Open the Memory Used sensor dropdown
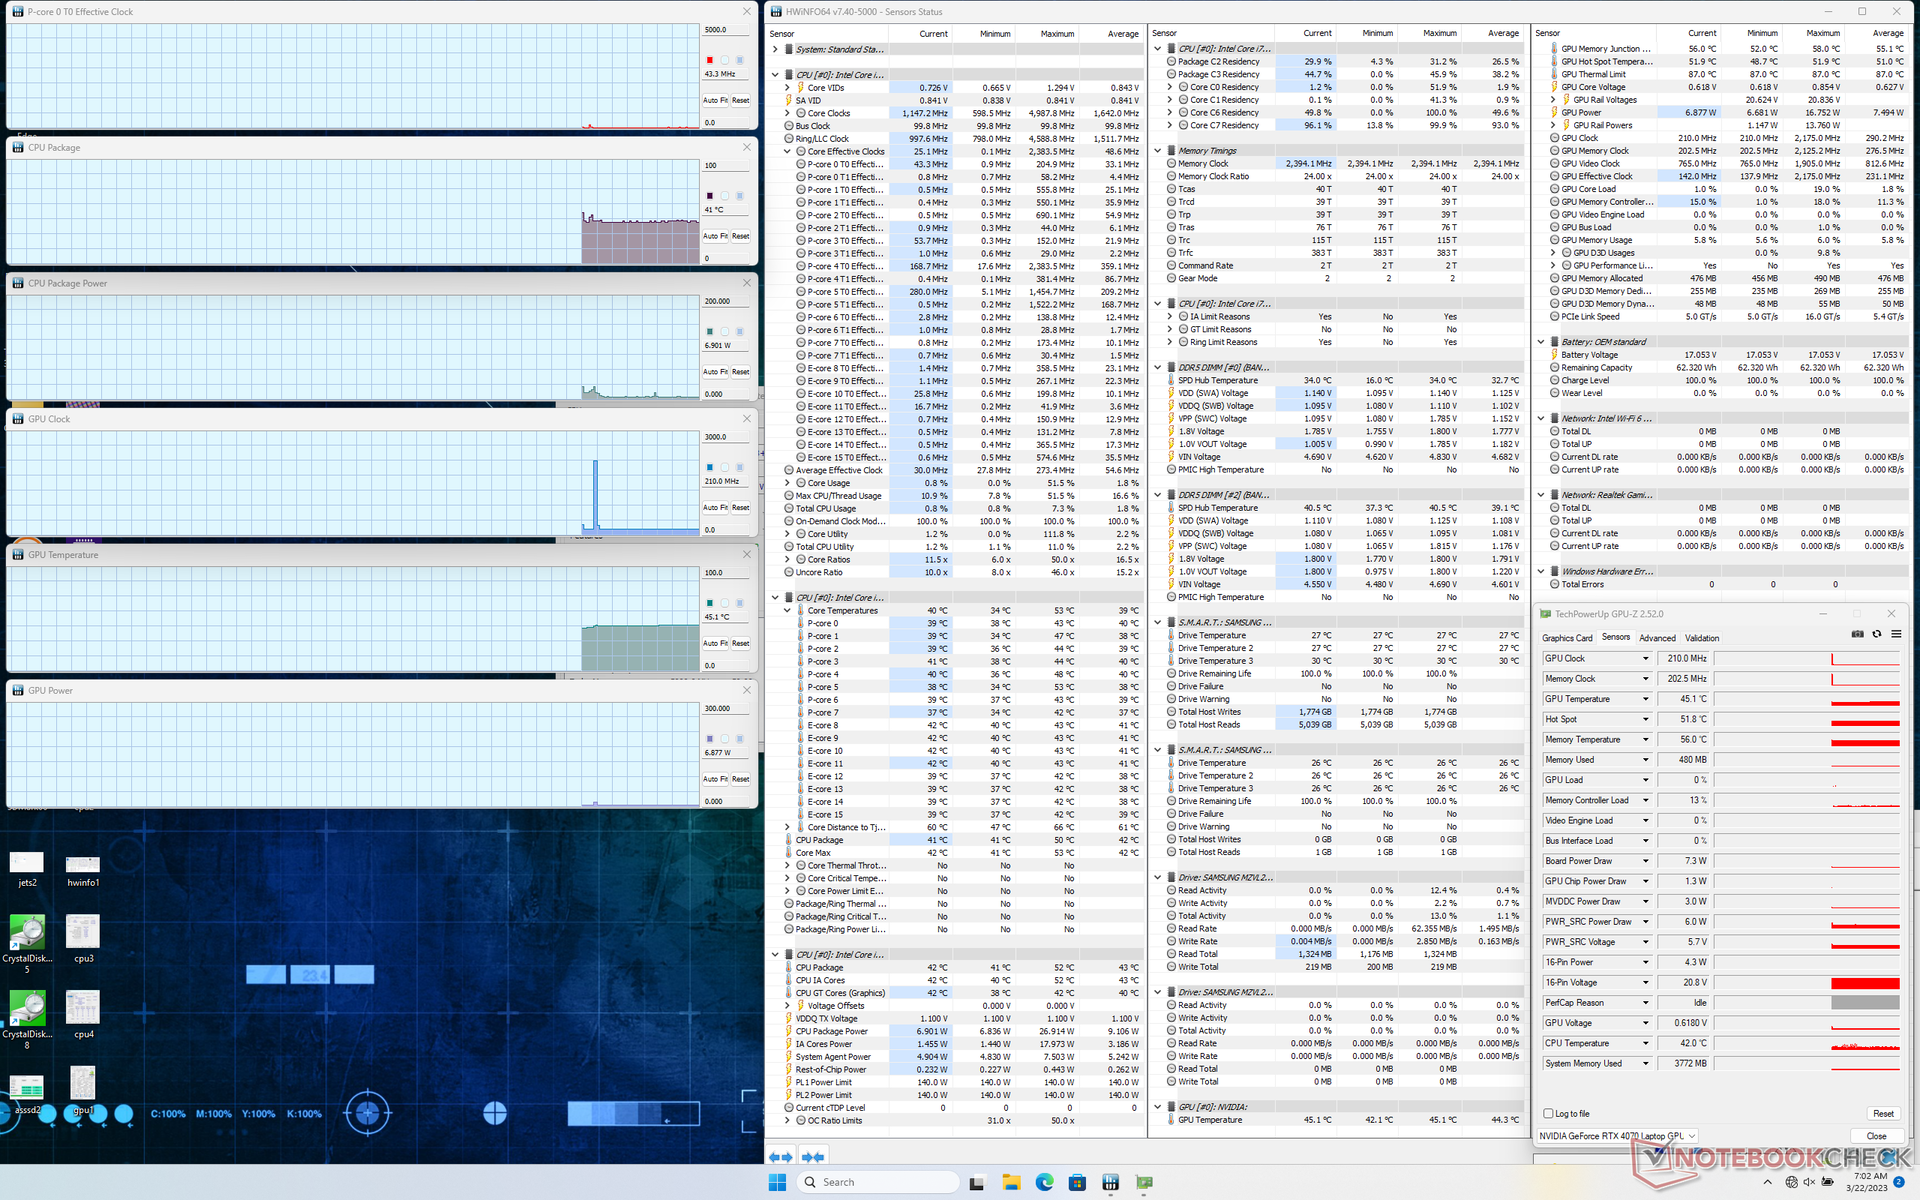This screenshot has width=1920, height=1200. point(1645,760)
